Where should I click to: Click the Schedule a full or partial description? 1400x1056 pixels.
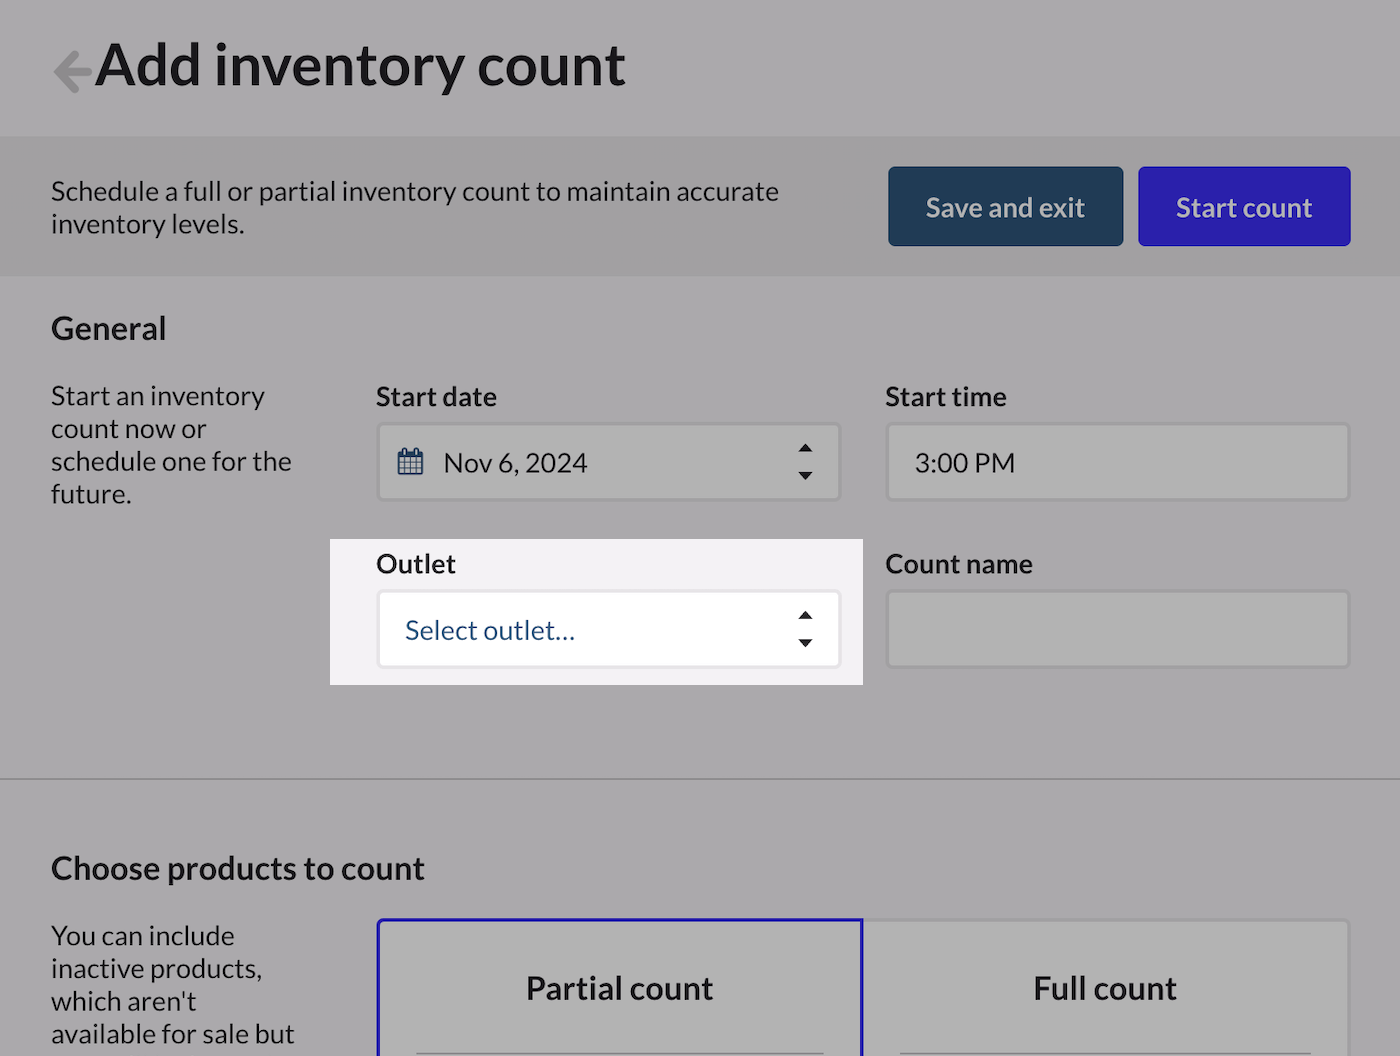[415, 207]
